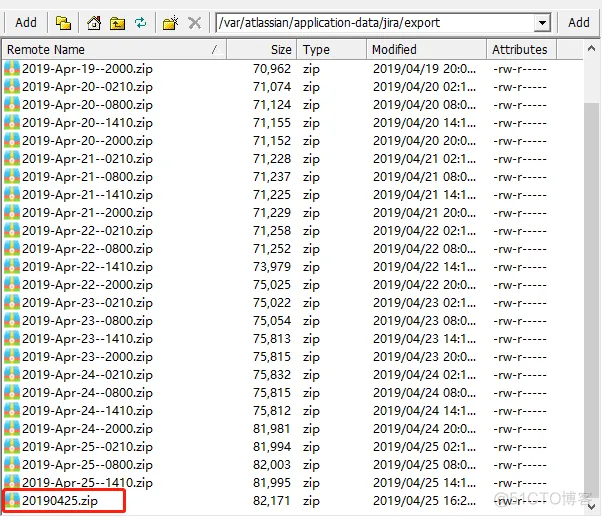Click zip icon of 20190425.zip

click(x=12, y=501)
